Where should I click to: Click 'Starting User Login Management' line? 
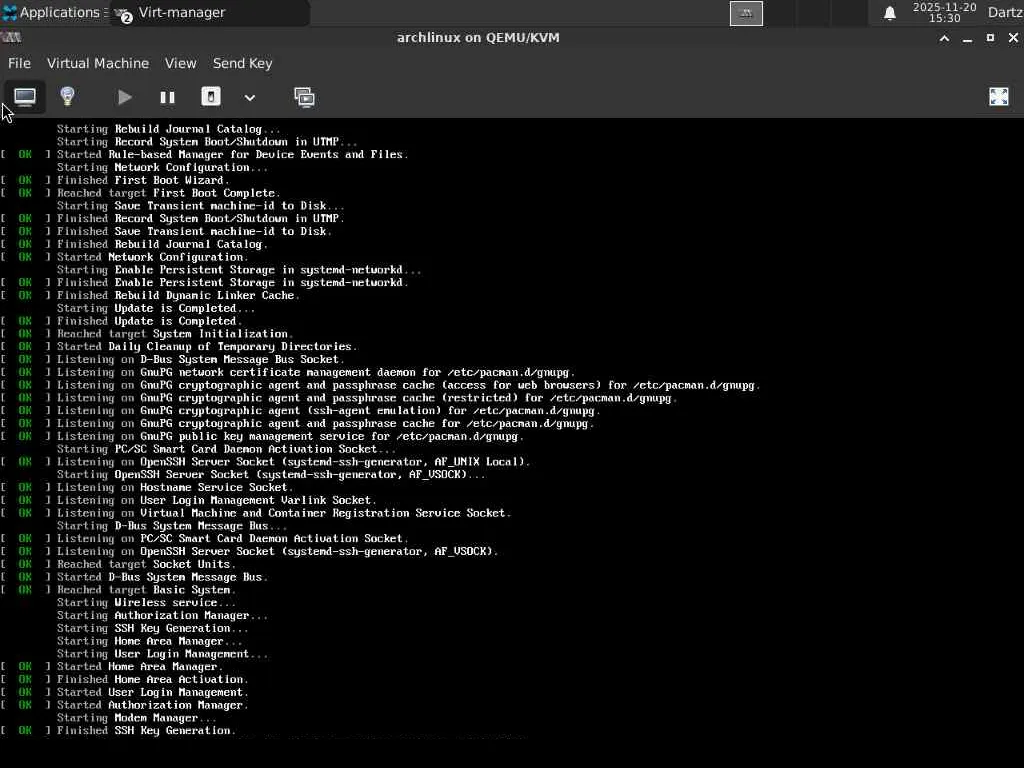tap(162, 654)
